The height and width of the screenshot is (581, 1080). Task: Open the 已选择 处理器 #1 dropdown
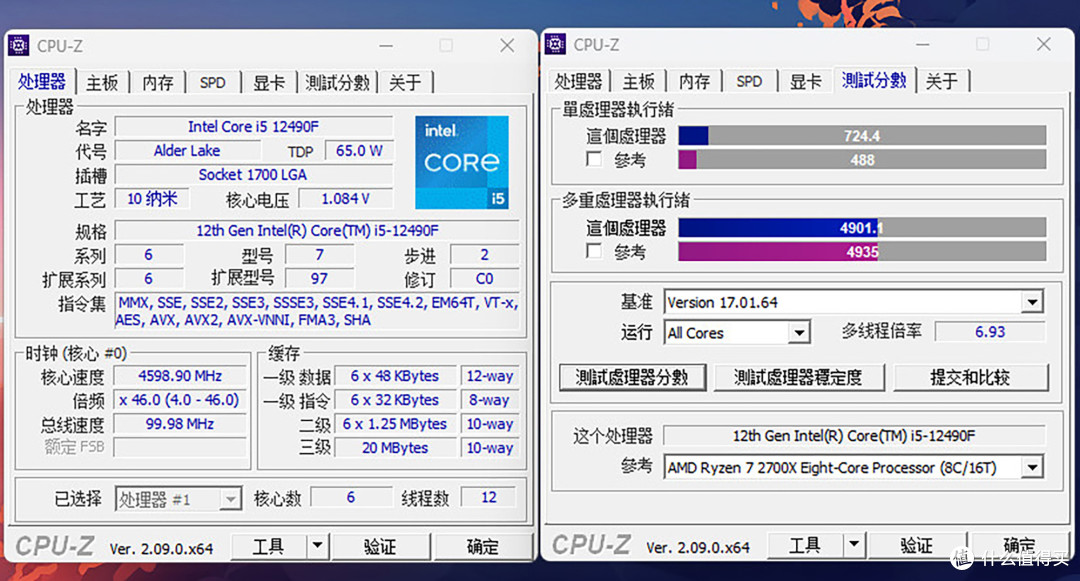pos(231,499)
